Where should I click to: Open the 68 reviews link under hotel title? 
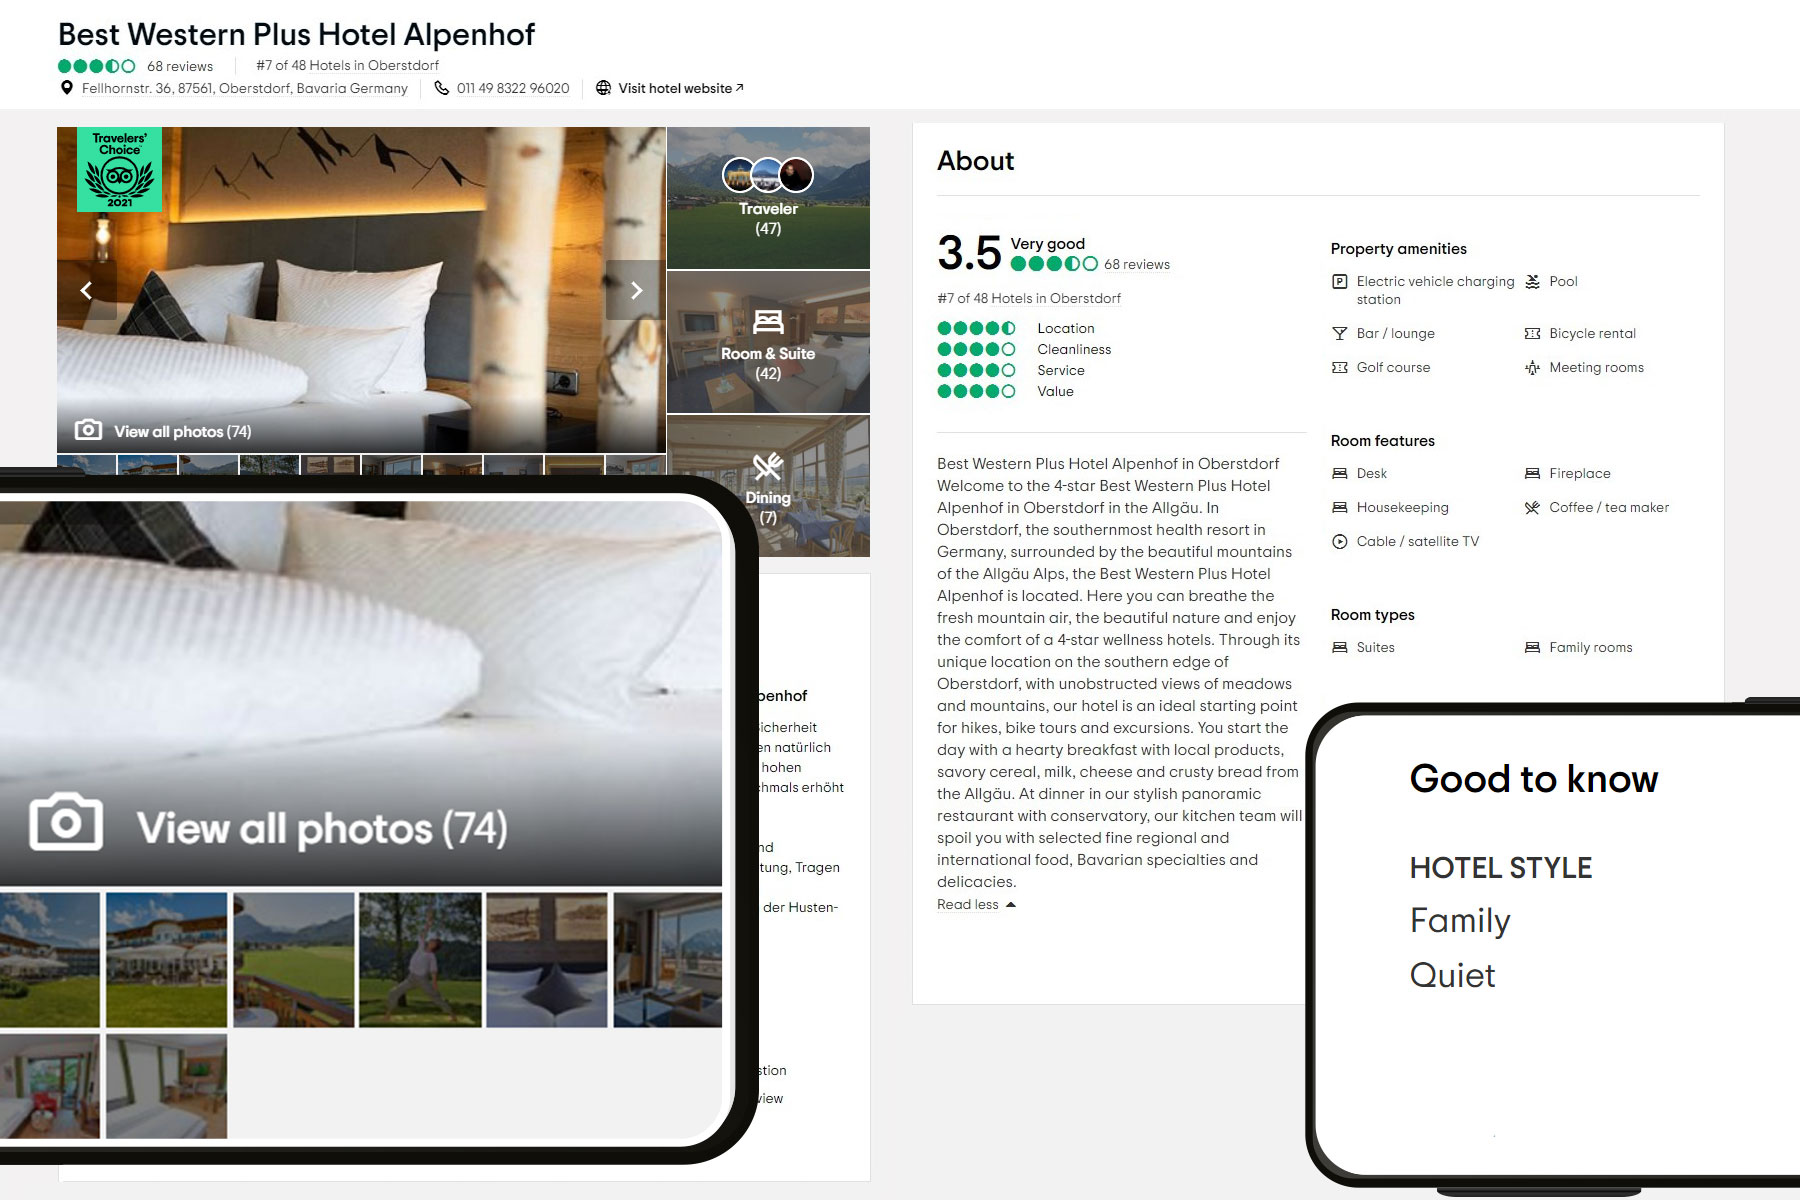click(180, 66)
